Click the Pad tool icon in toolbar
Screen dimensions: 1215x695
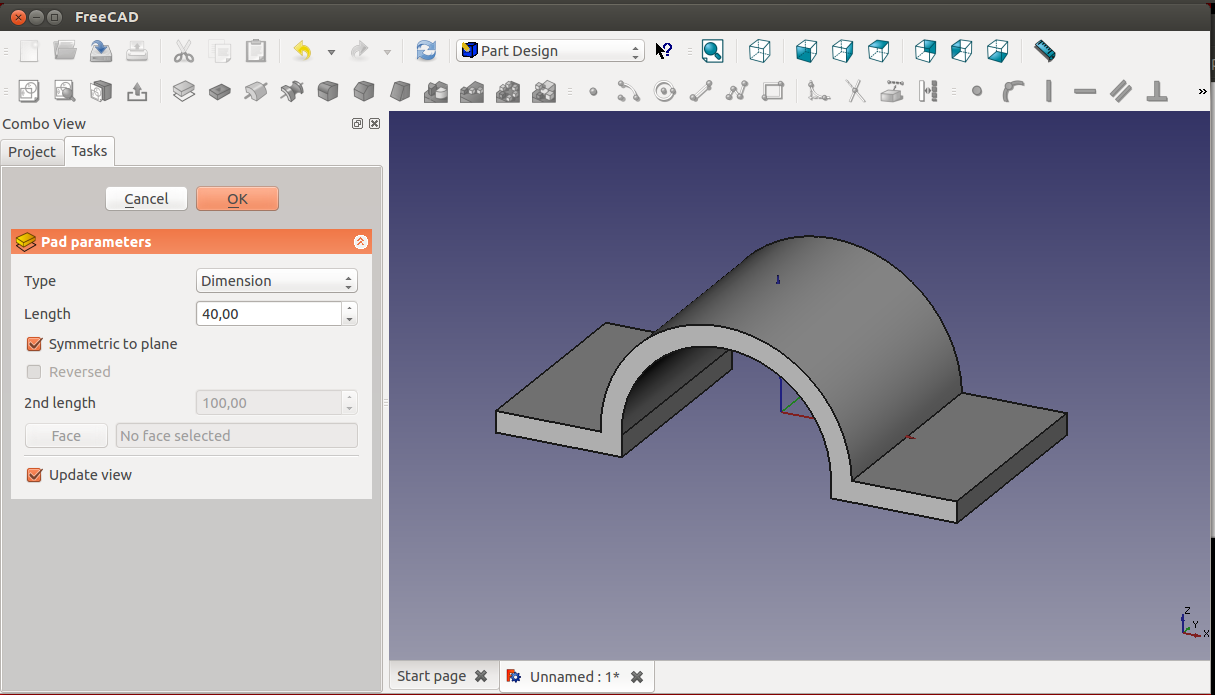tap(183, 92)
